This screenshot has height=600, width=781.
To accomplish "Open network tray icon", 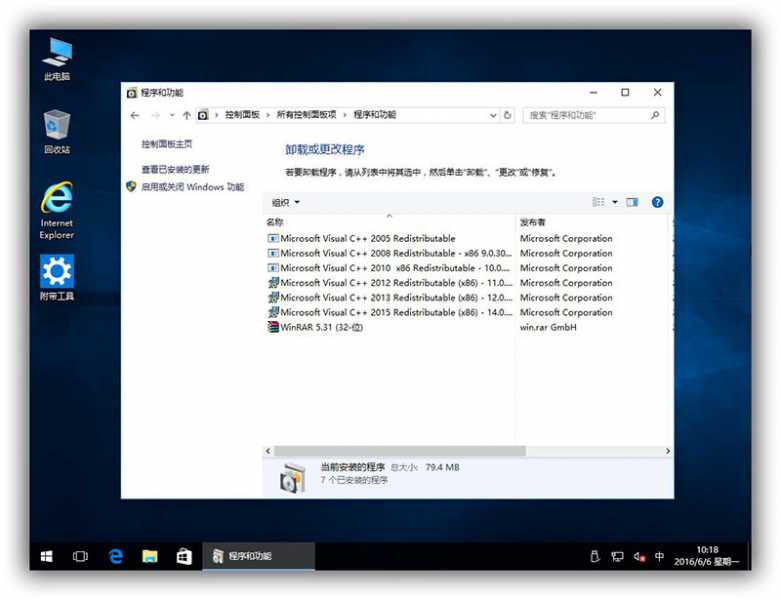I will [x=617, y=556].
